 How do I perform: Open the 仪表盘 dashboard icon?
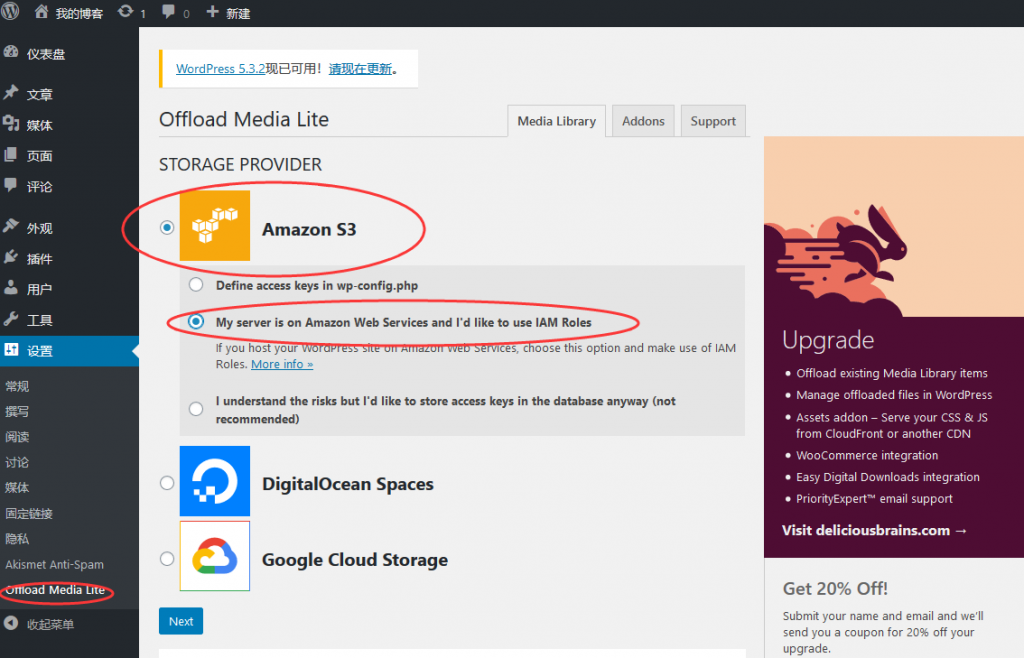click(x=10, y=53)
